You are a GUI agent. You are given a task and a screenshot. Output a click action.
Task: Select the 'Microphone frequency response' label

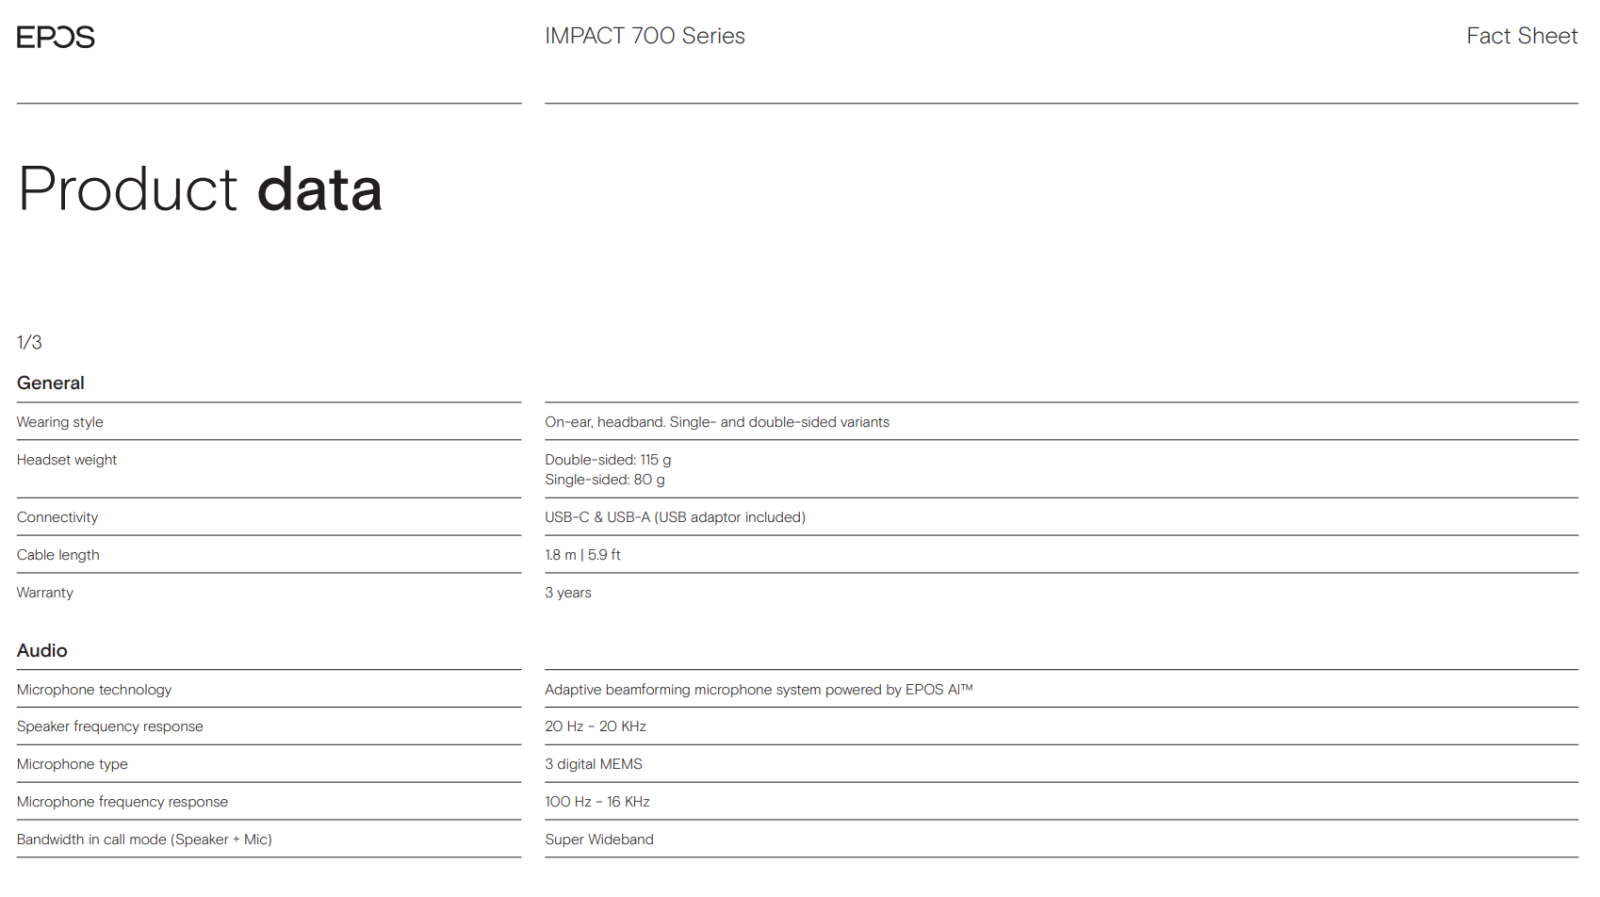pyautogui.click(x=122, y=802)
